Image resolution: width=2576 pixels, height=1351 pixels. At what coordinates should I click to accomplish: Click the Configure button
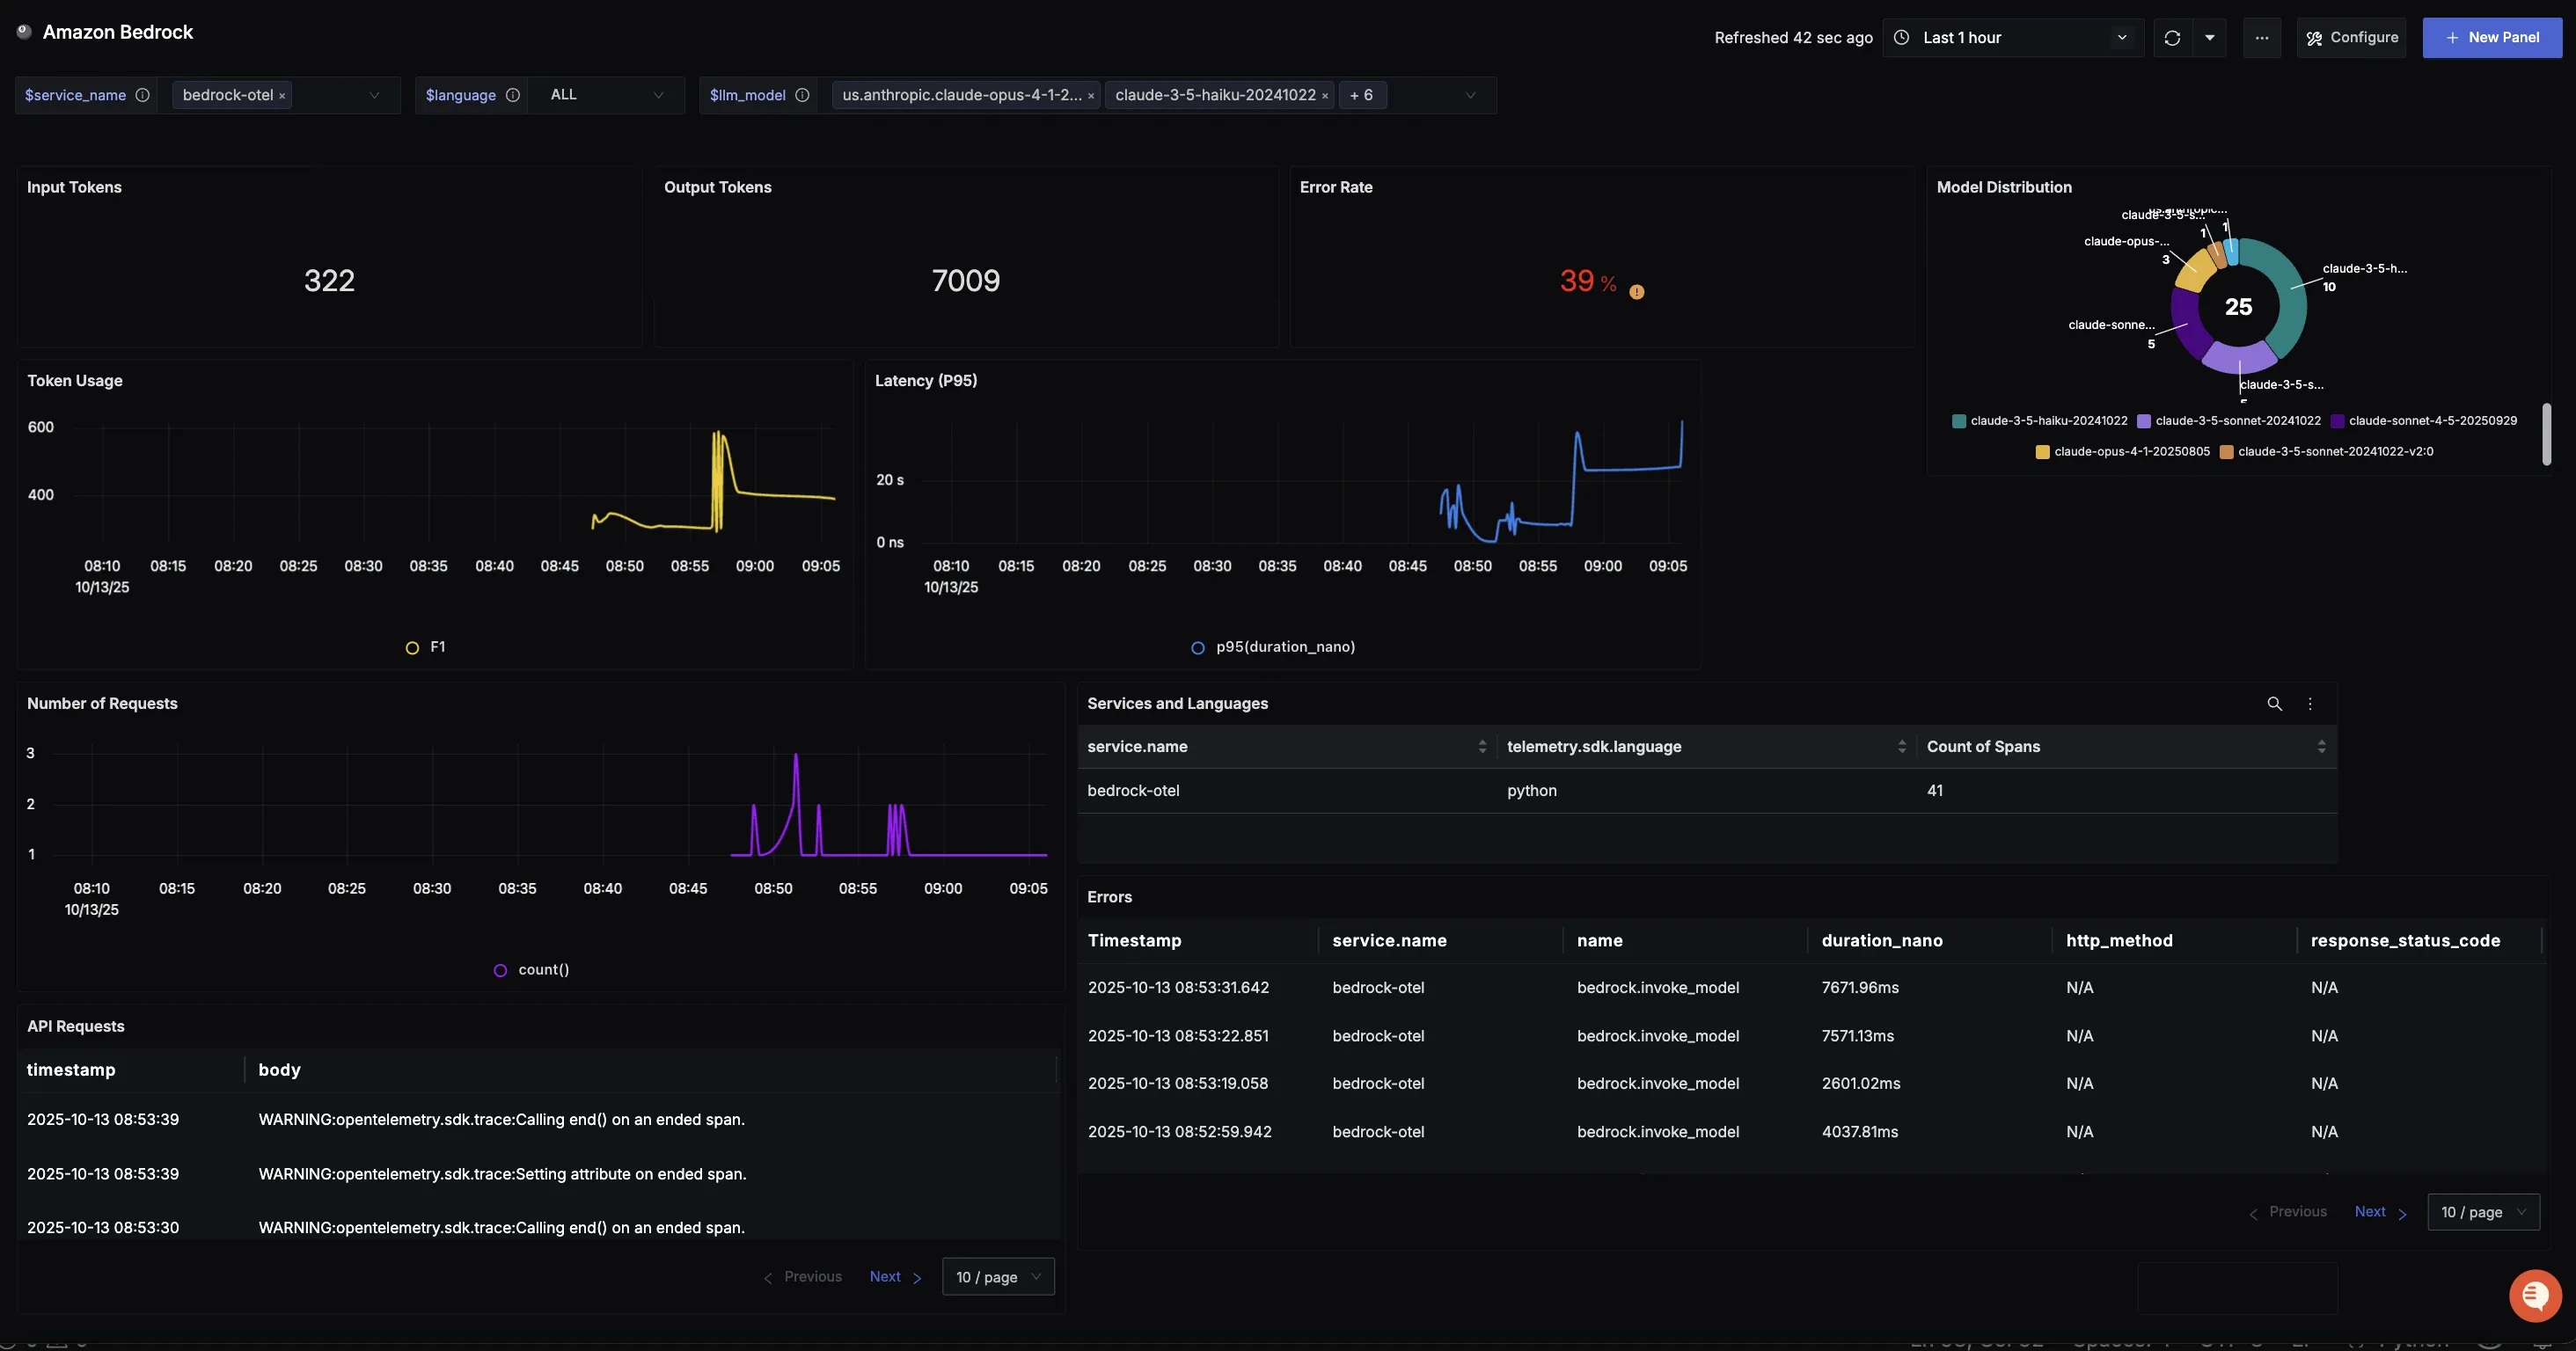pos(2351,38)
